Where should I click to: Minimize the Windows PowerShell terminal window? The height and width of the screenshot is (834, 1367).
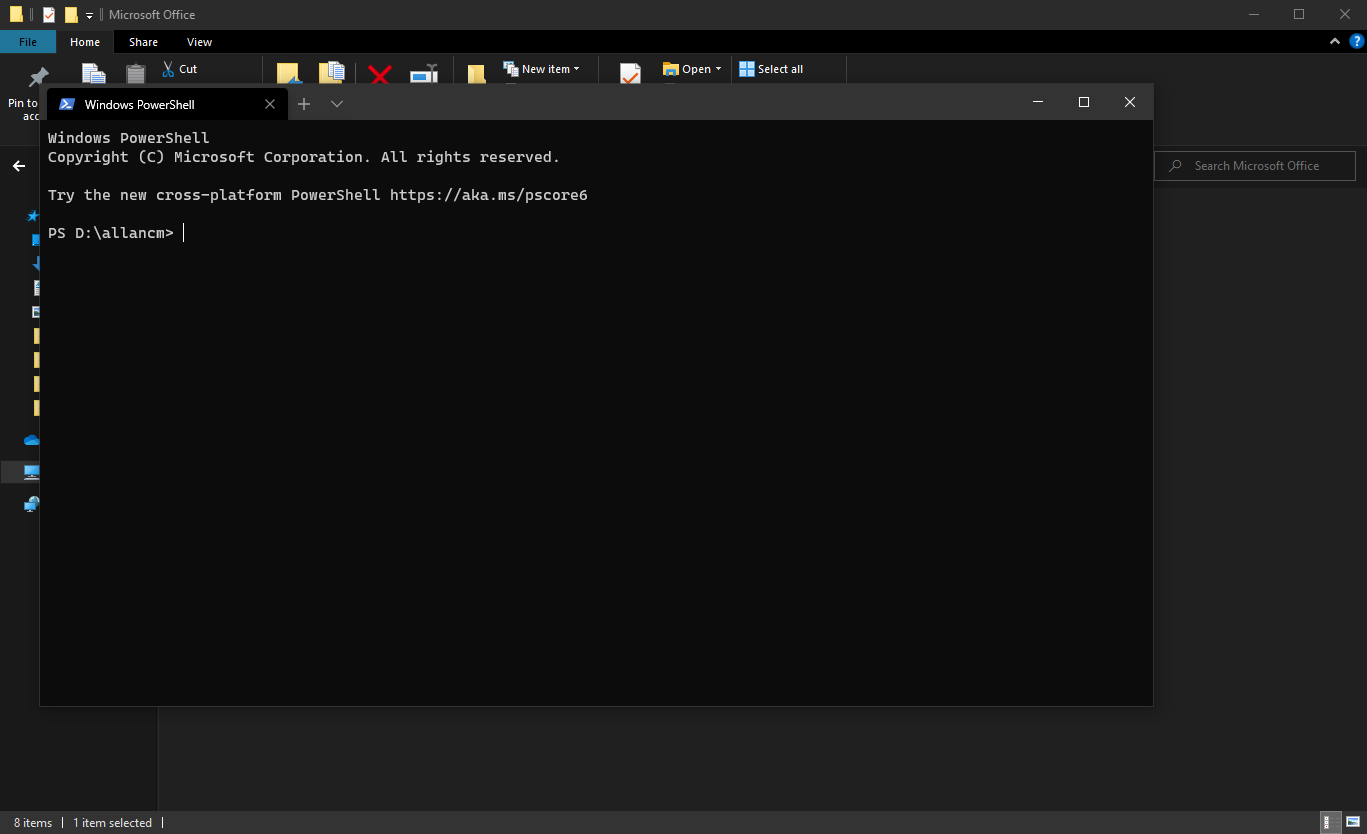1039,102
